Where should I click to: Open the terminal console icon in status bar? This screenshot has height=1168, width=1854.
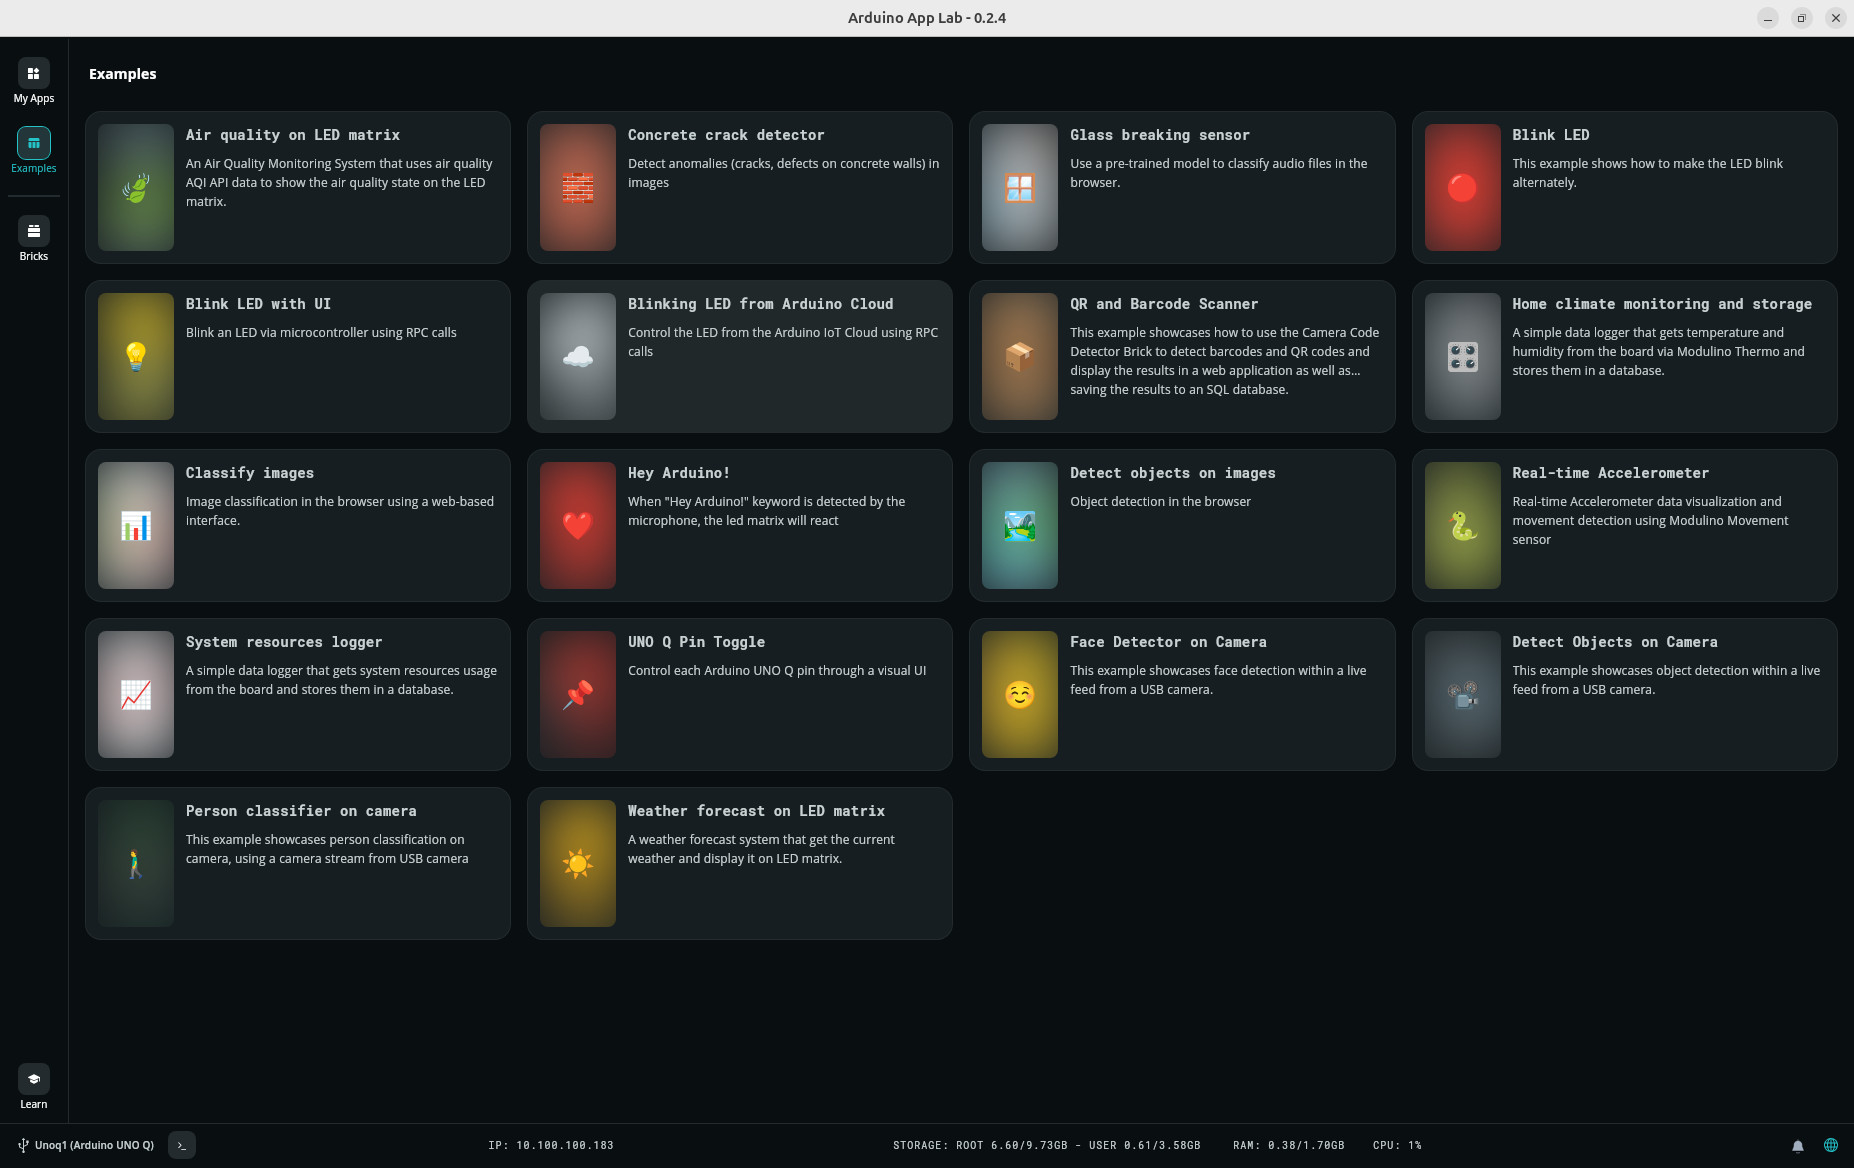[182, 1145]
